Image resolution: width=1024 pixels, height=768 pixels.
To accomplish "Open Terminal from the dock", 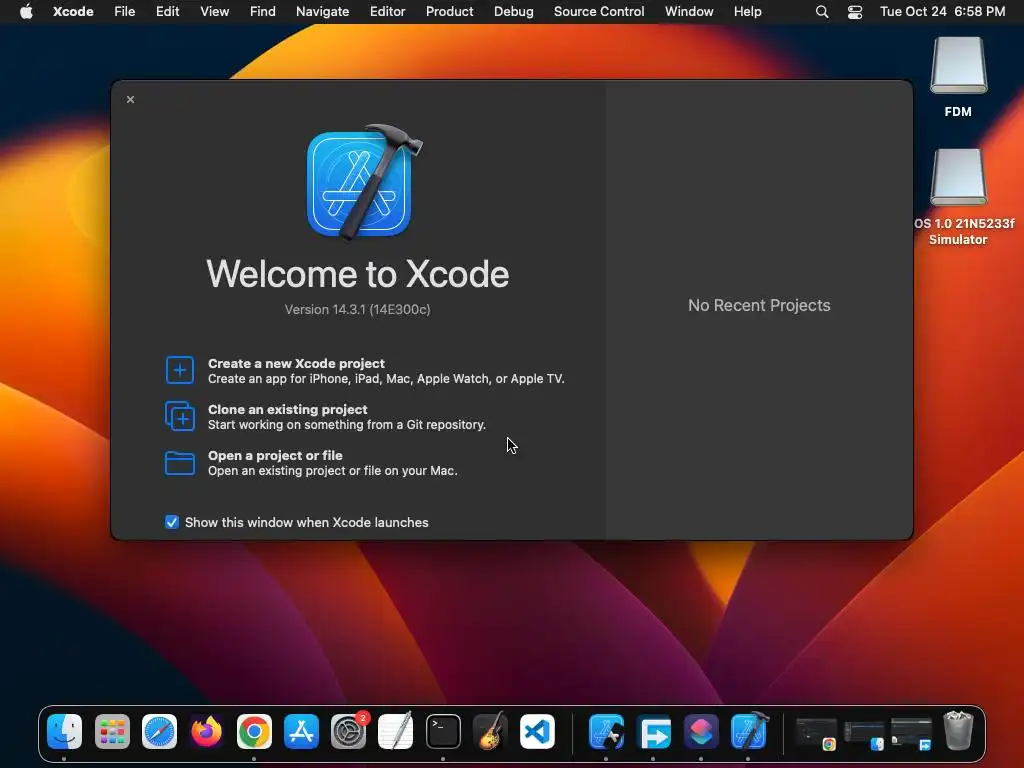I will 443,731.
